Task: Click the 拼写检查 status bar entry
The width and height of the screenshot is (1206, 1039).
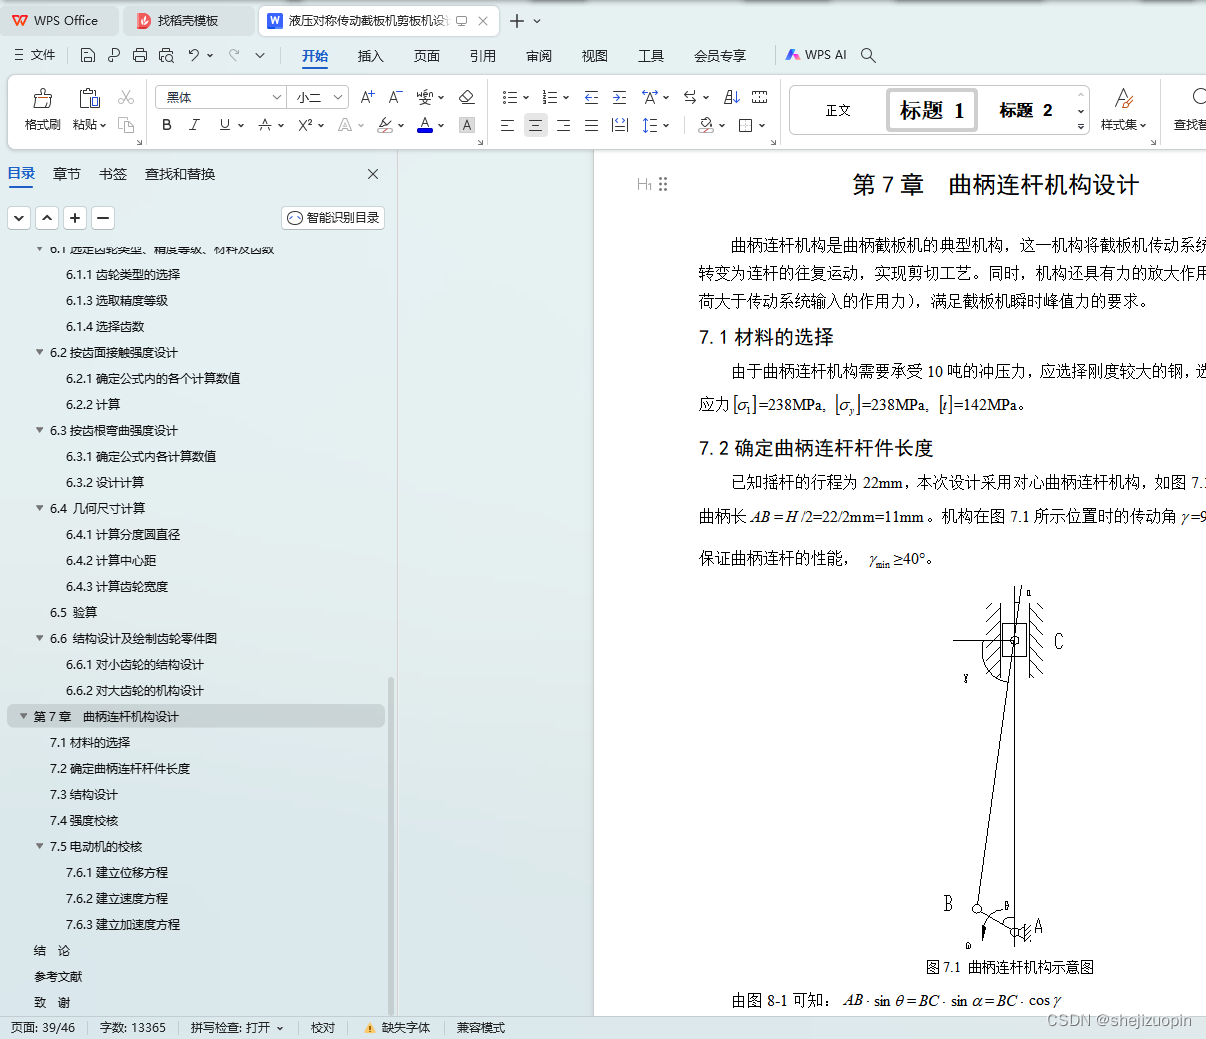Action: coord(237,1027)
